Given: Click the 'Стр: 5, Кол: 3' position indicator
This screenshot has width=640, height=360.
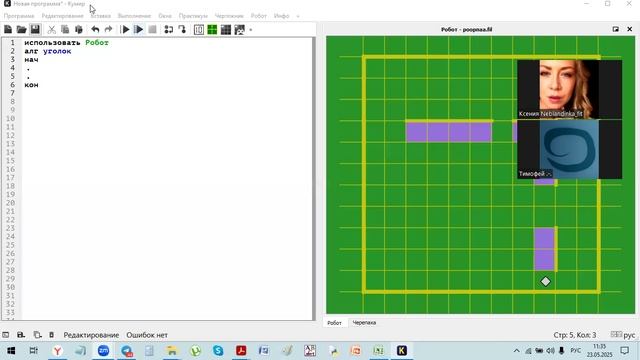Looking at the screenshot, I should pos(575,335).
